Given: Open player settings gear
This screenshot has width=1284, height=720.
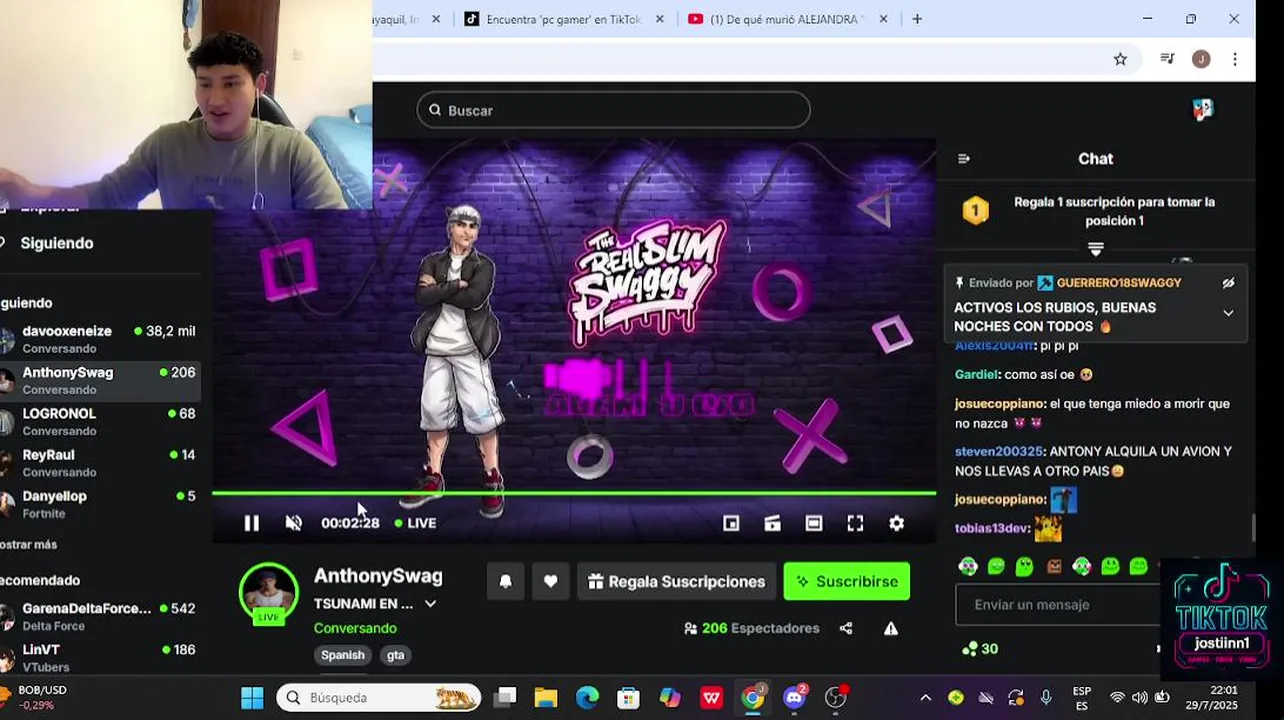Looking at the screenshot, I should [x=896, y=523].
